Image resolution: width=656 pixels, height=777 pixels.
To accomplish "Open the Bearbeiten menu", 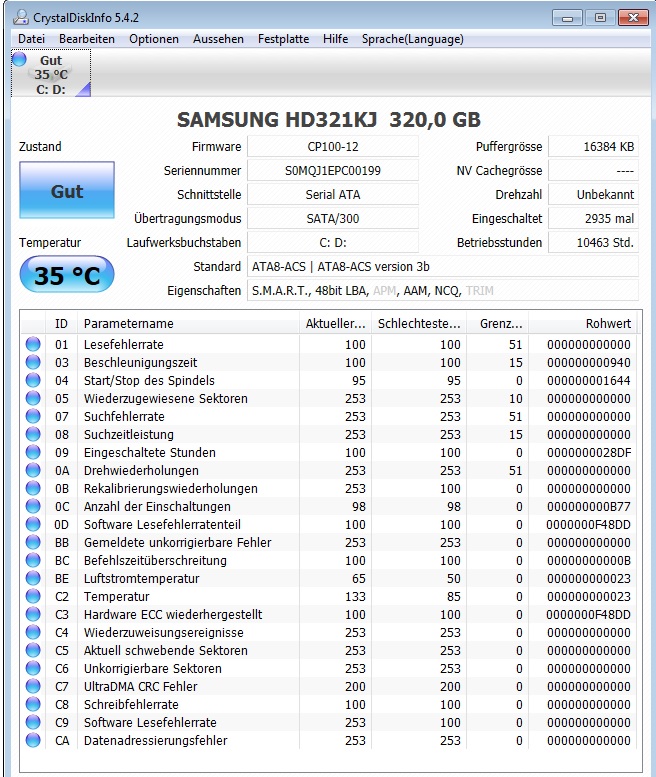I will tap(87, 39).
